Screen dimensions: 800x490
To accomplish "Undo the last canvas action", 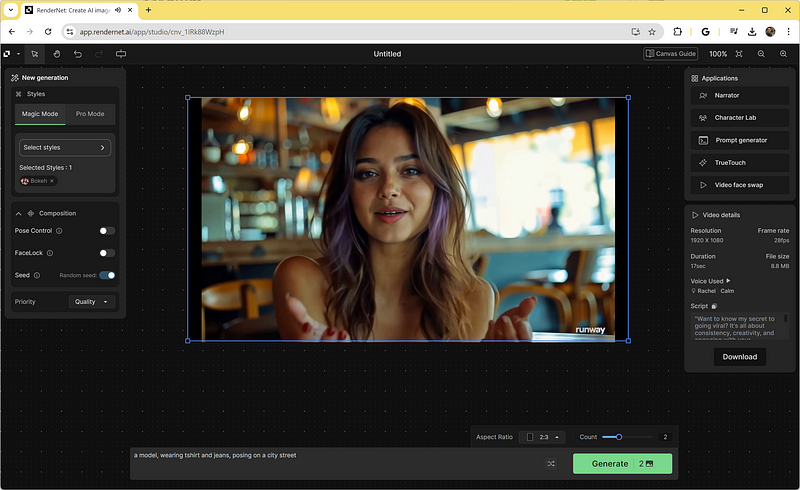I will 78,54.
